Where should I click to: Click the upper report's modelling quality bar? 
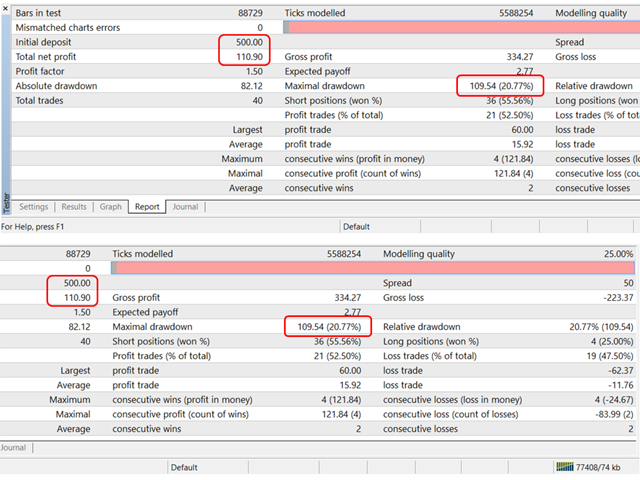click(x=461, y=27)
